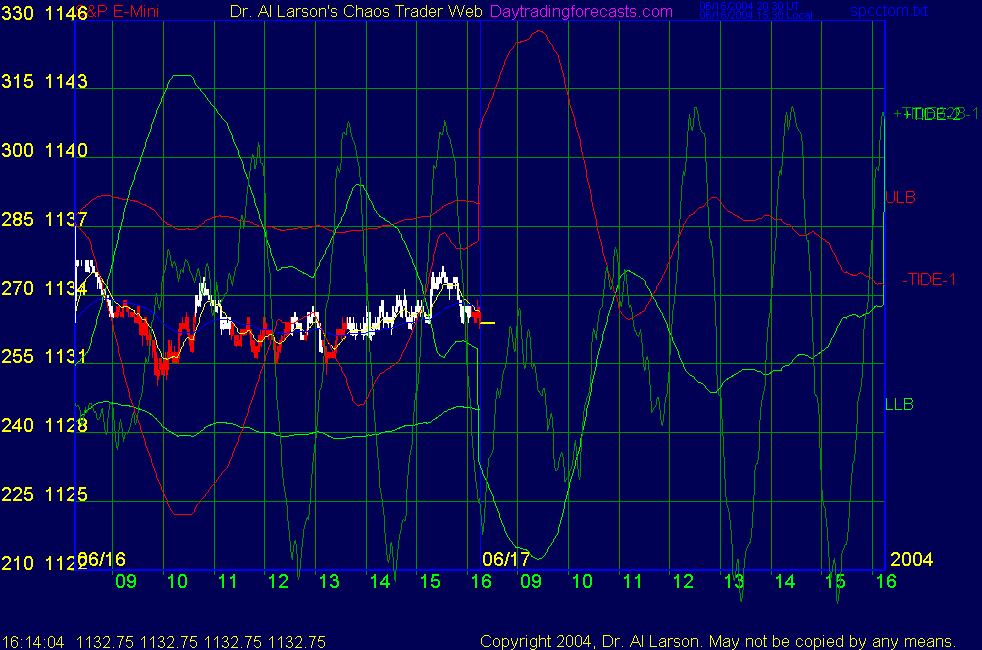Image resolution: width=982 pixels, height=650 pixels.
Task: Click the yellow last-price dash marker
Action: 488,322
